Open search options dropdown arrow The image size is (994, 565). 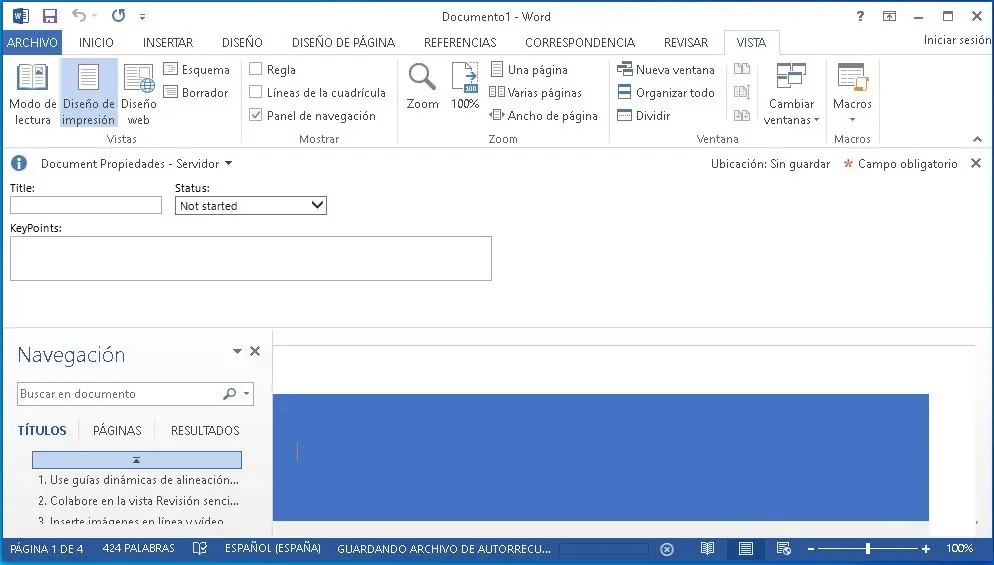click(247, 394)
